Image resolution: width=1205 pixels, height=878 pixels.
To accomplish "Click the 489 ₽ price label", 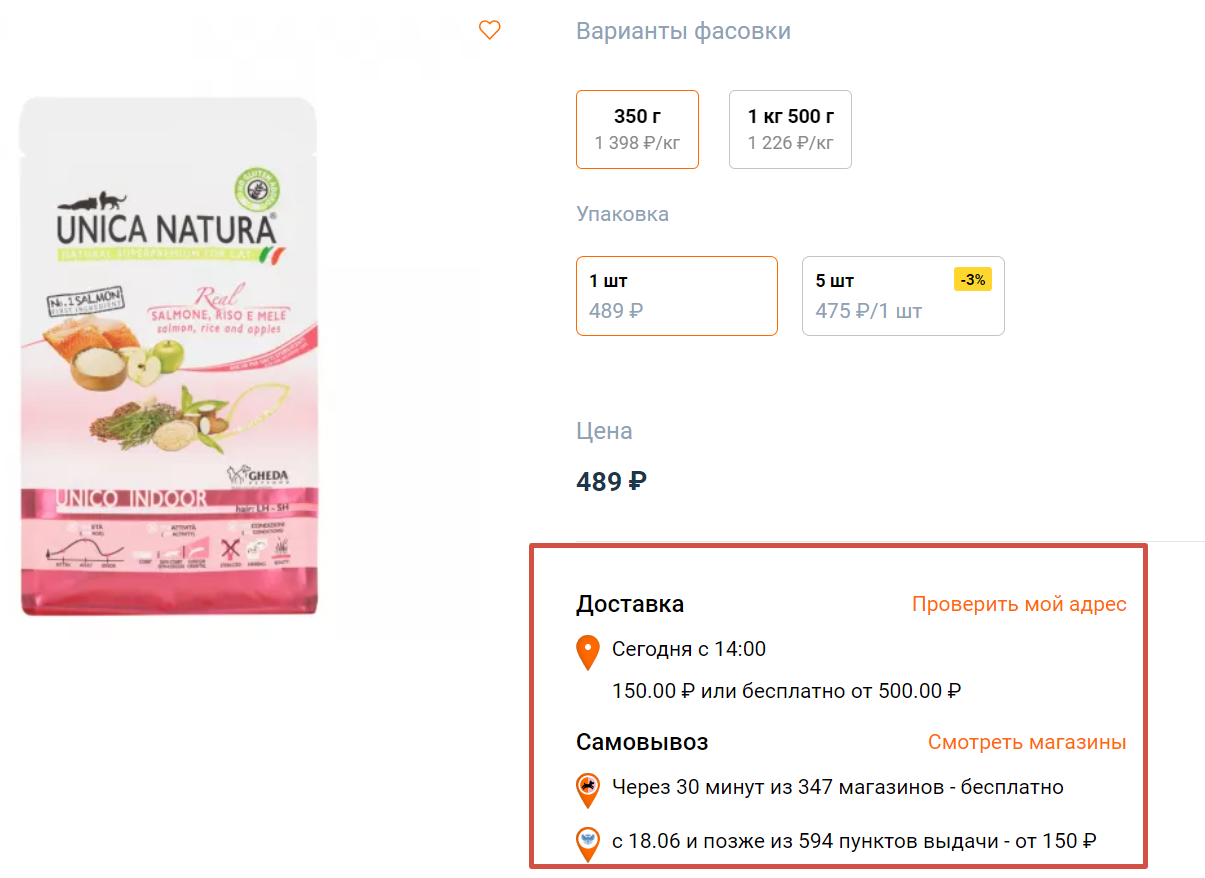I will (x=611, y=481).
